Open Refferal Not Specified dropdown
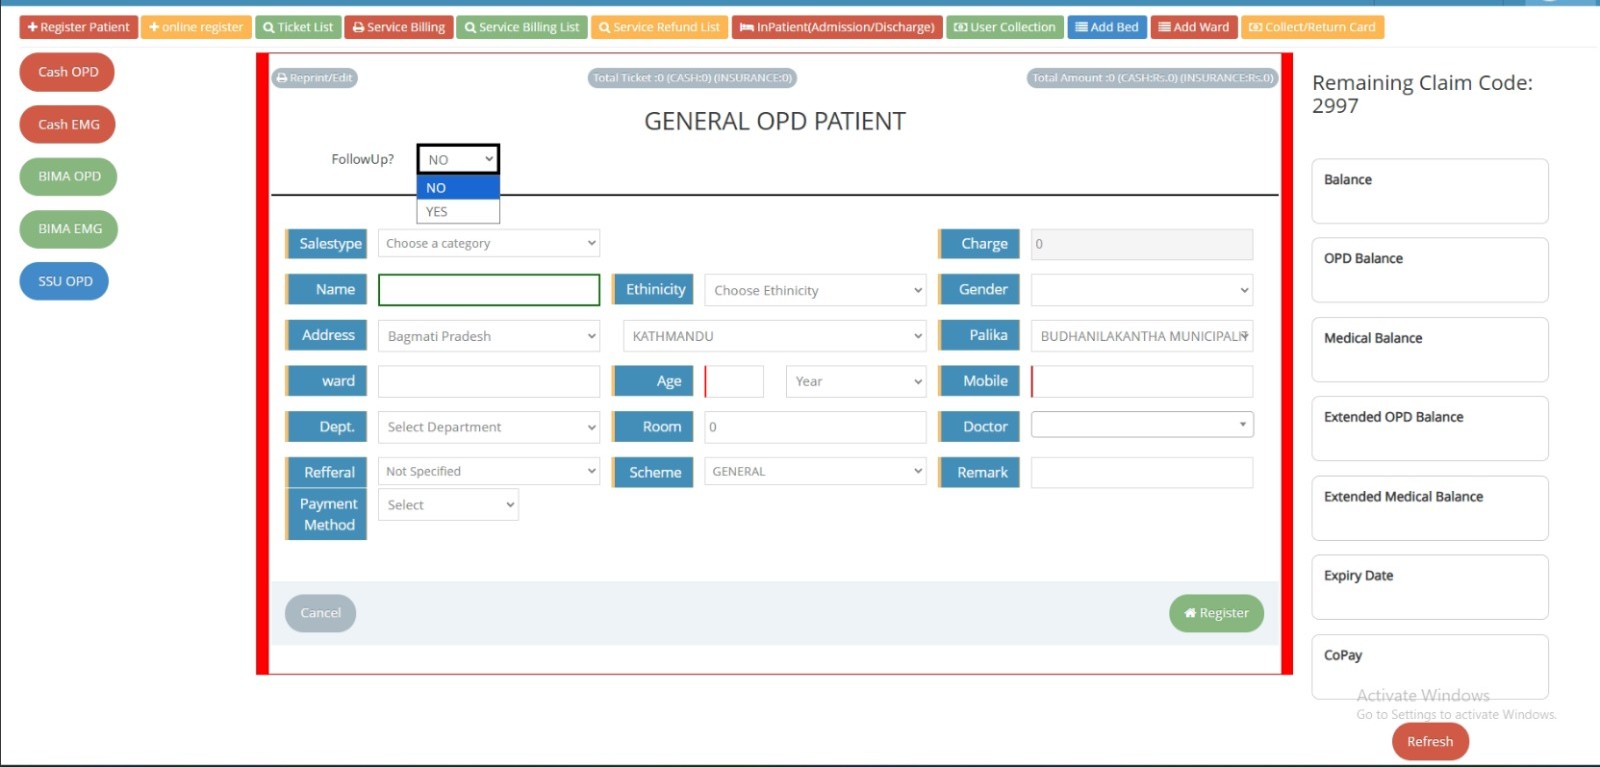The width and height of the screenshot is (1600, 767). (489, 471)
